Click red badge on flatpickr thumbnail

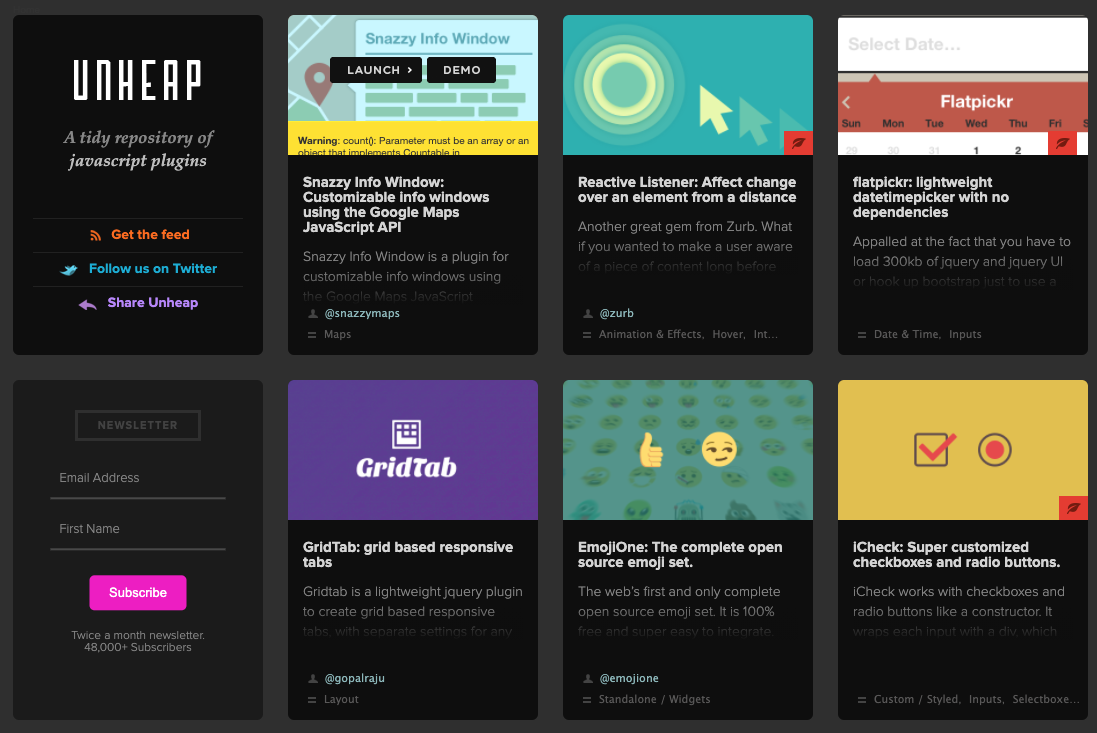pyautogui.click(x=1062, y=143)
